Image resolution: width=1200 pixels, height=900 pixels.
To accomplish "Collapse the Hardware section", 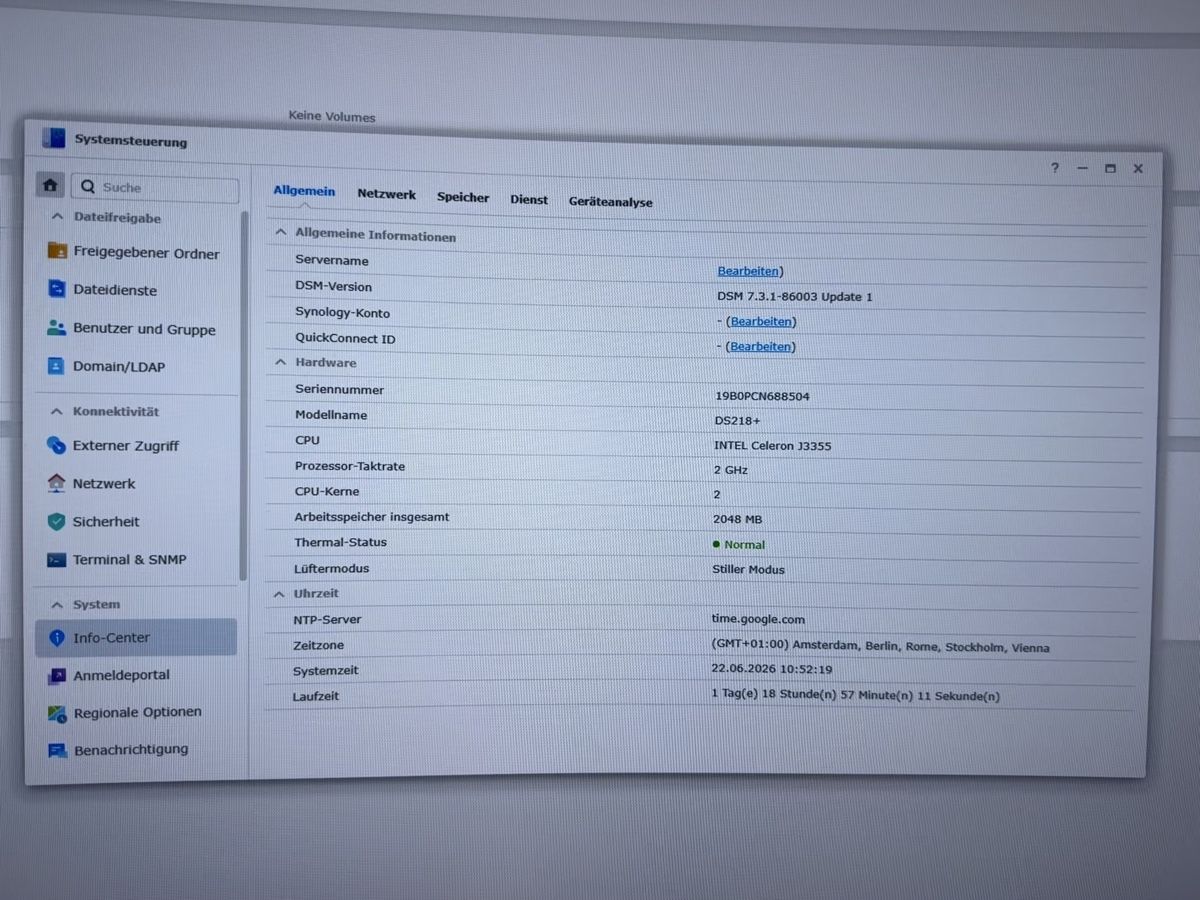I will point(281,362).
